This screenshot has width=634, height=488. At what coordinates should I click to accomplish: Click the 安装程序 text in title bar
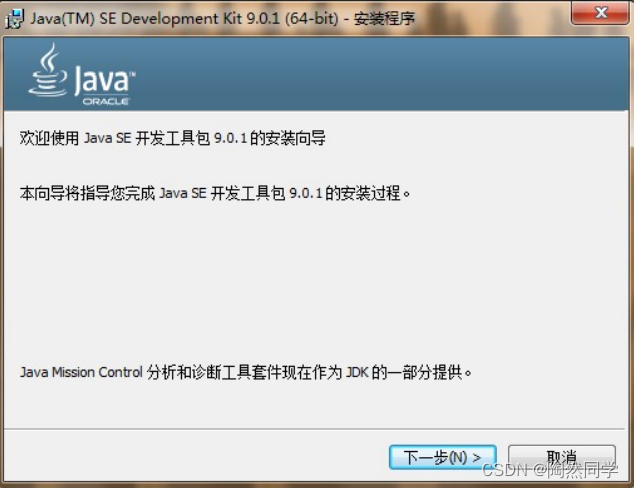(385, 19)
